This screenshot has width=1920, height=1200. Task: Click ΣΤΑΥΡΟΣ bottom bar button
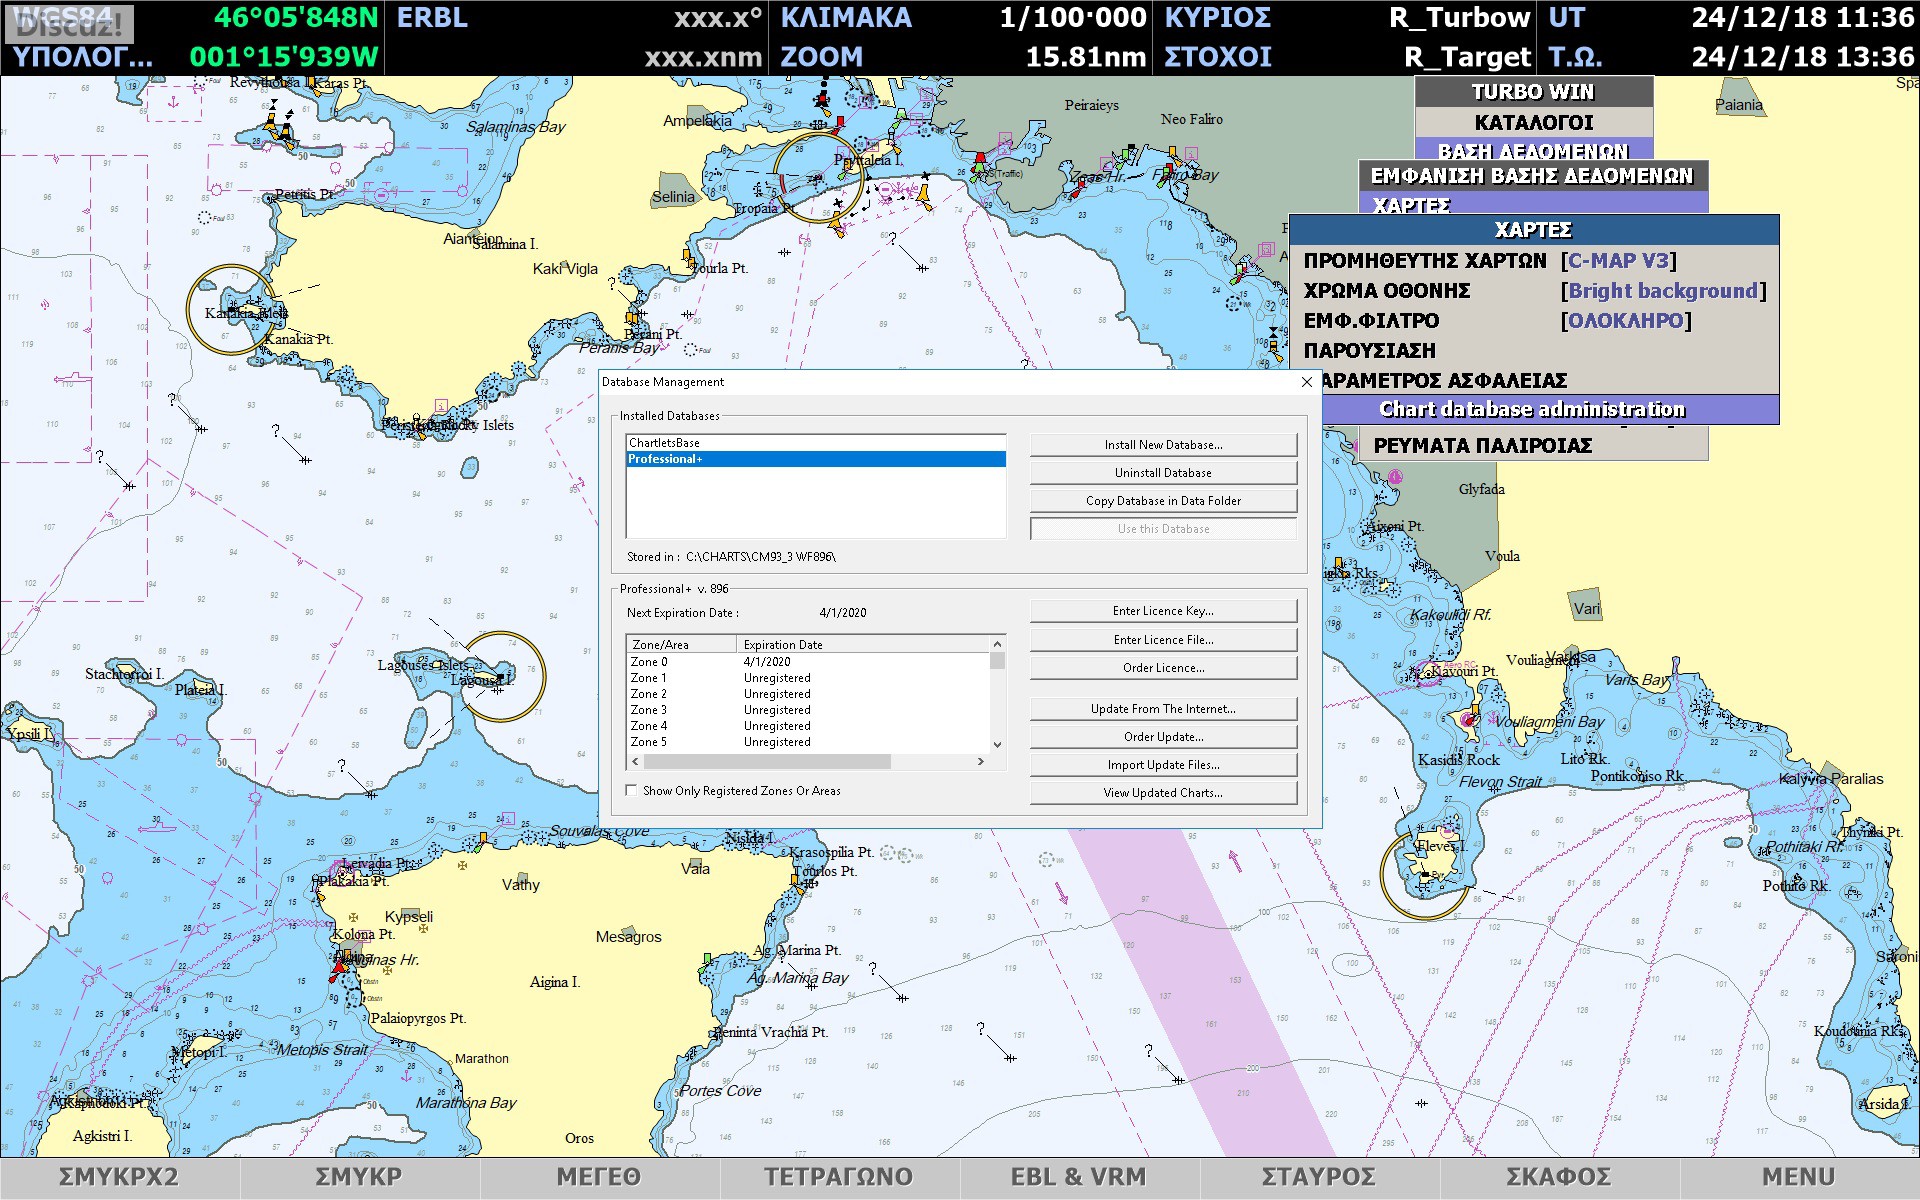[1319, 1178]
